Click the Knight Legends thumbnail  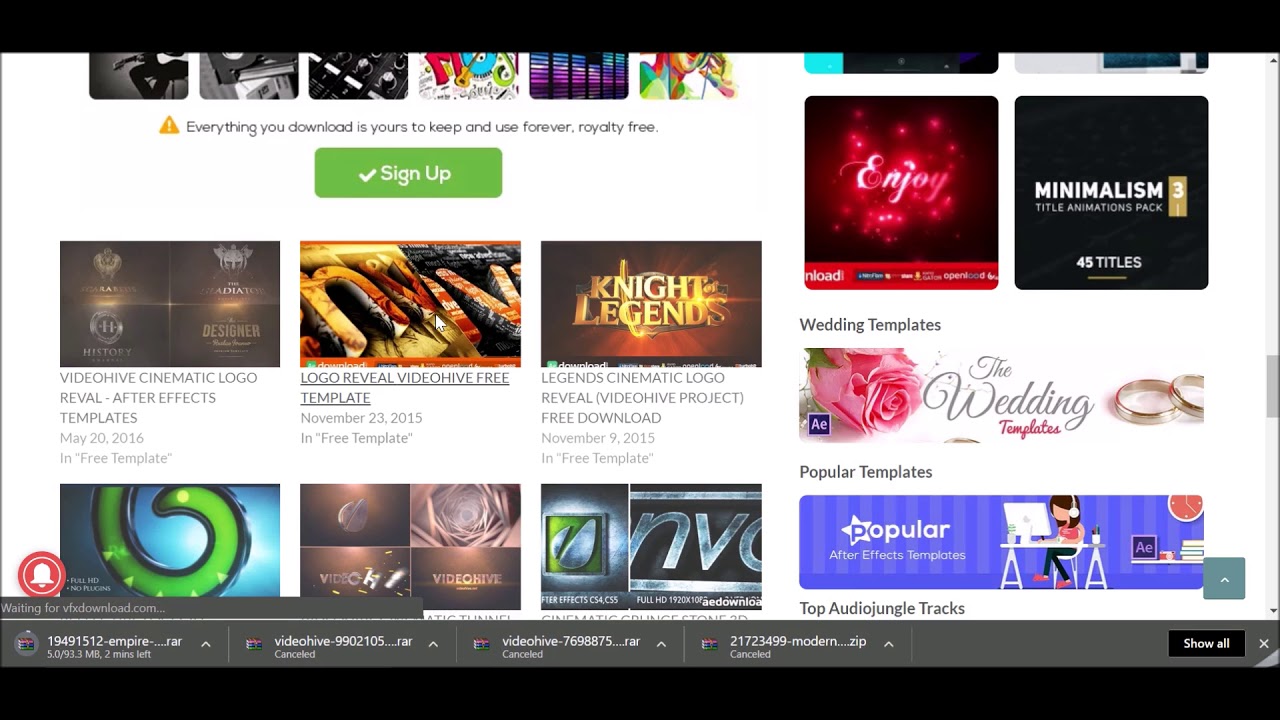(x=651, y=304)
